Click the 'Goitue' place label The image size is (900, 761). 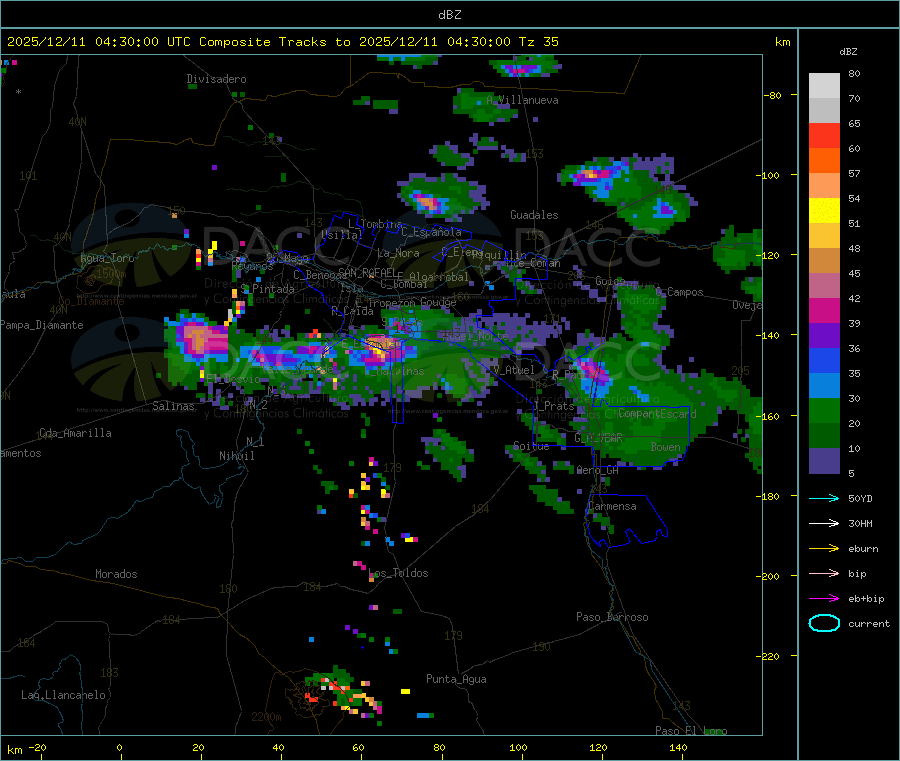531,446
